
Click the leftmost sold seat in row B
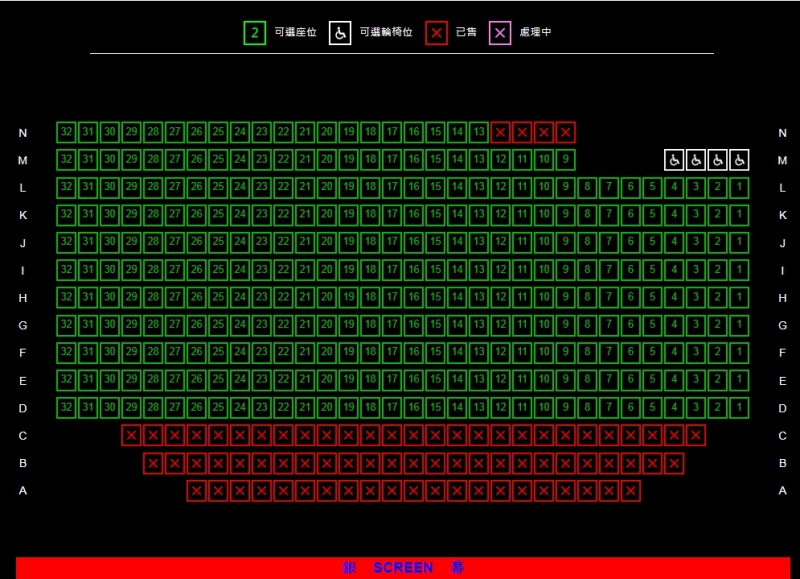153,463
